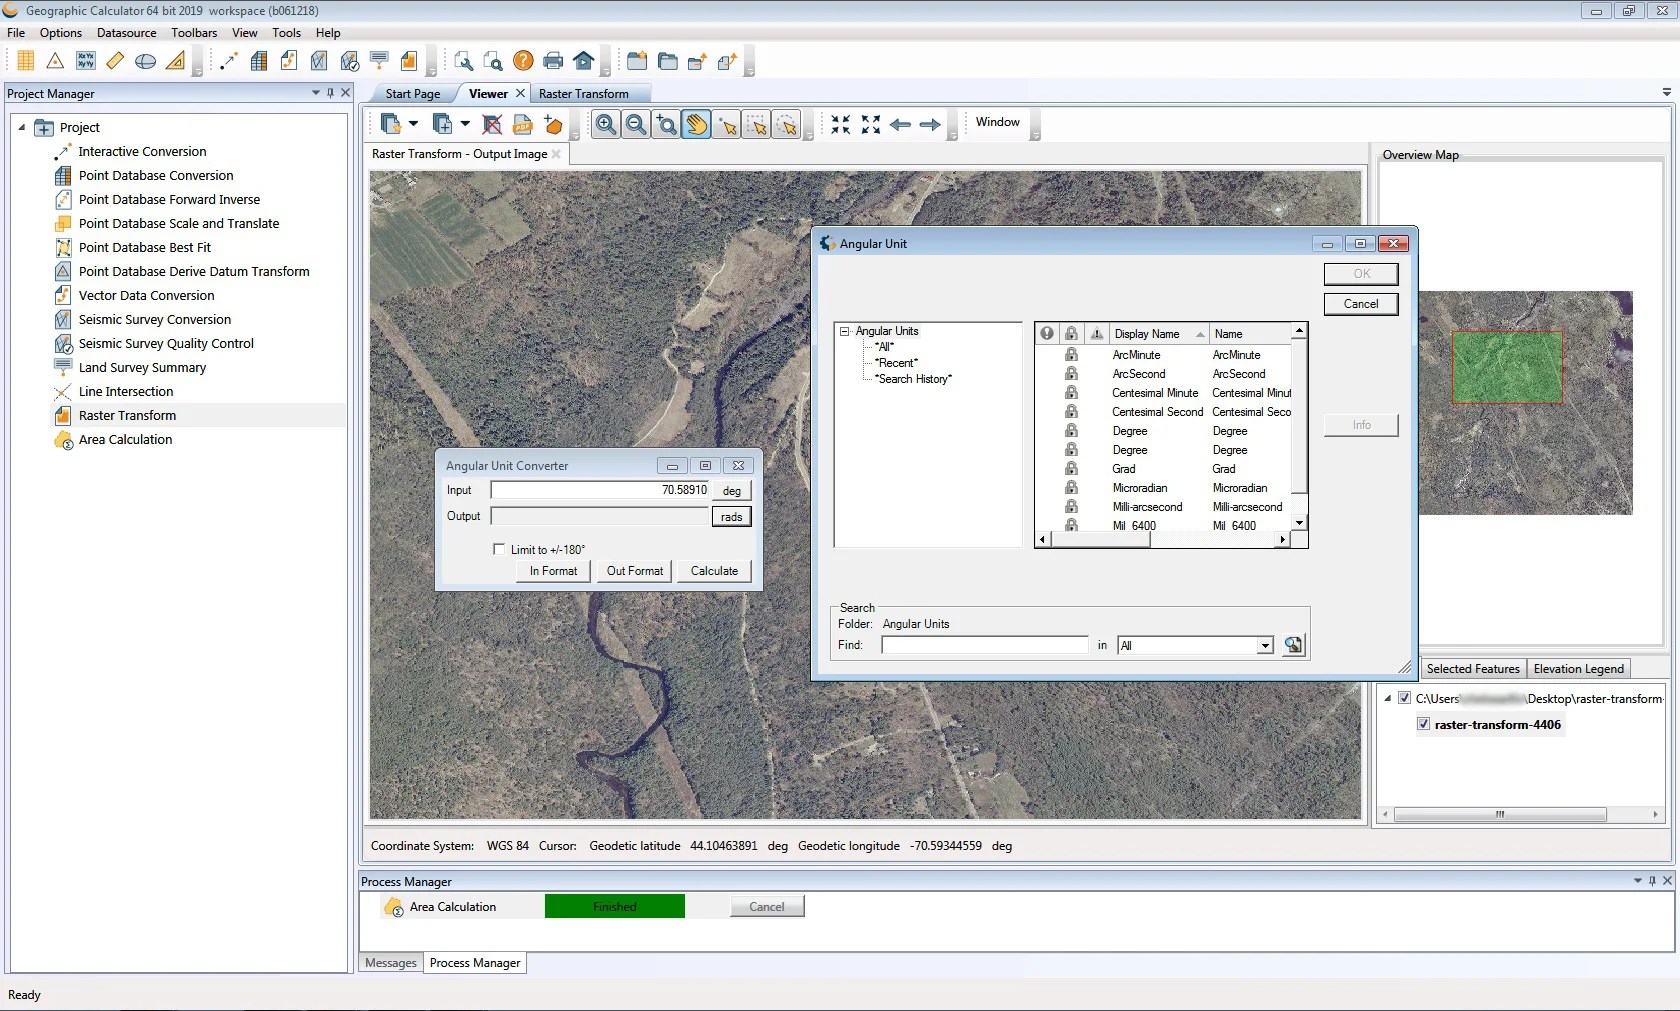Click the Find search icon beside the Find field

tap(1293, 645)
